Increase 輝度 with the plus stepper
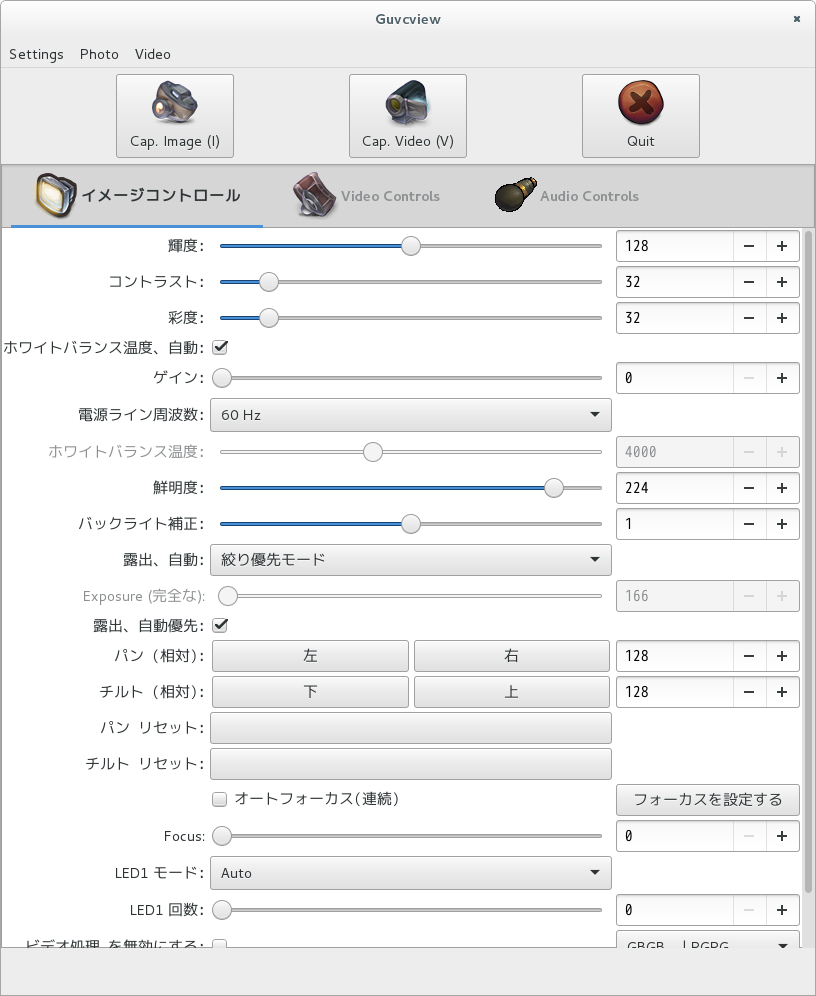The height and width of the screenshot is (996, 816). (x=782, y=246)
